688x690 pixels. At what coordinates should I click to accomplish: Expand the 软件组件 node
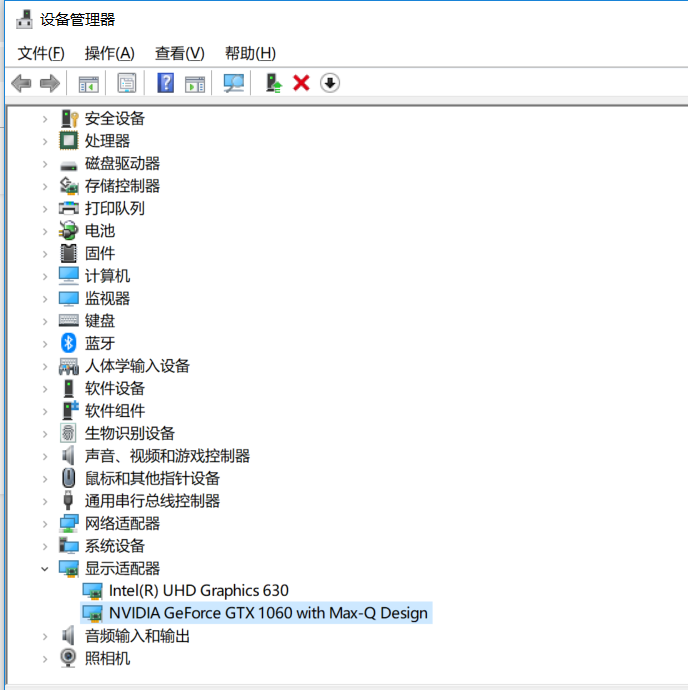44,411
